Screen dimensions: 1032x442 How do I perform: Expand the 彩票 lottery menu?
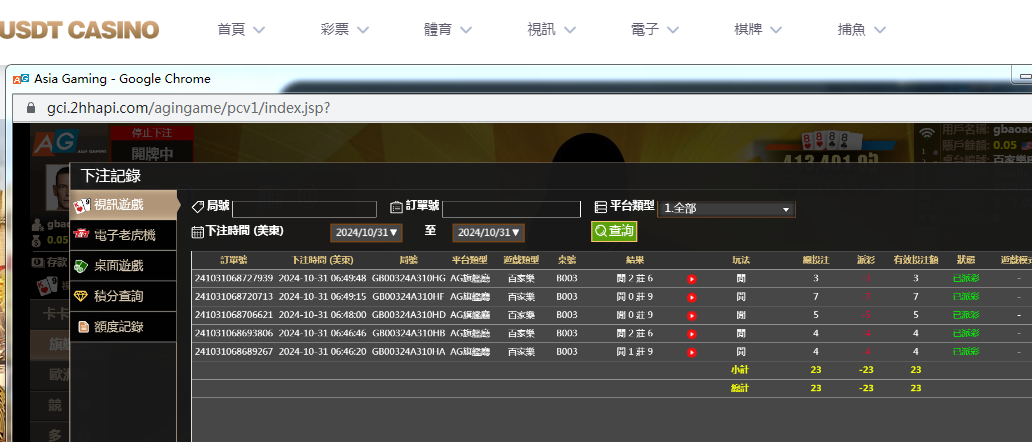click(346, 29)
